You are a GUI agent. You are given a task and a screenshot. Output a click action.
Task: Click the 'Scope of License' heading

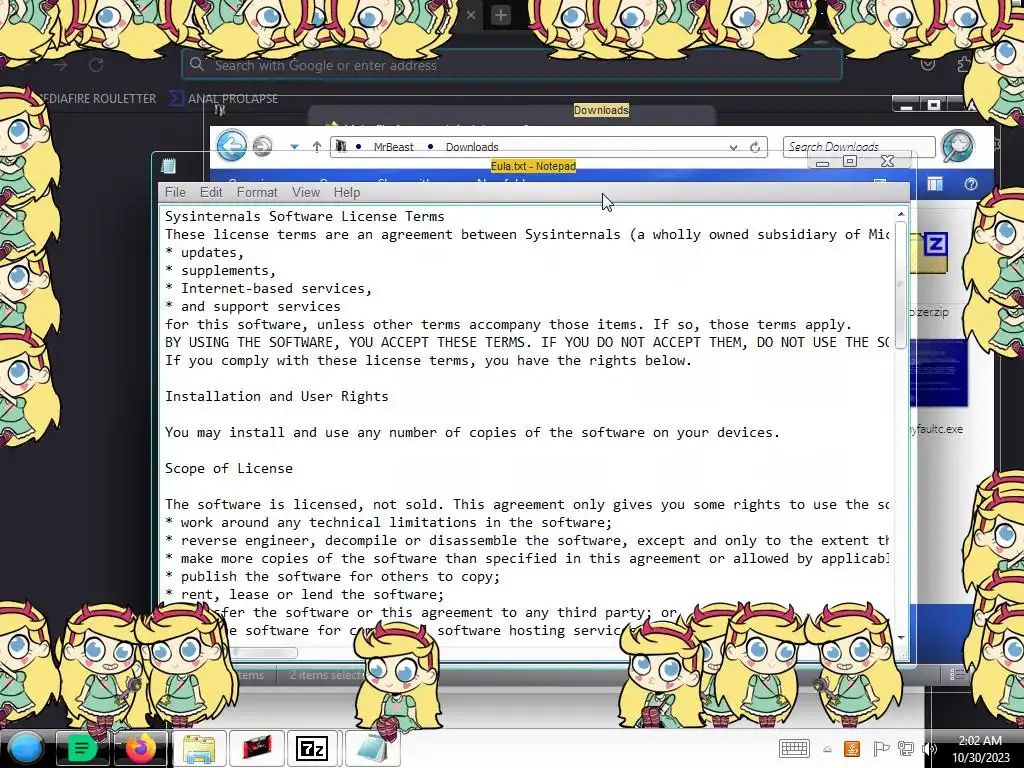pos(229,468)
